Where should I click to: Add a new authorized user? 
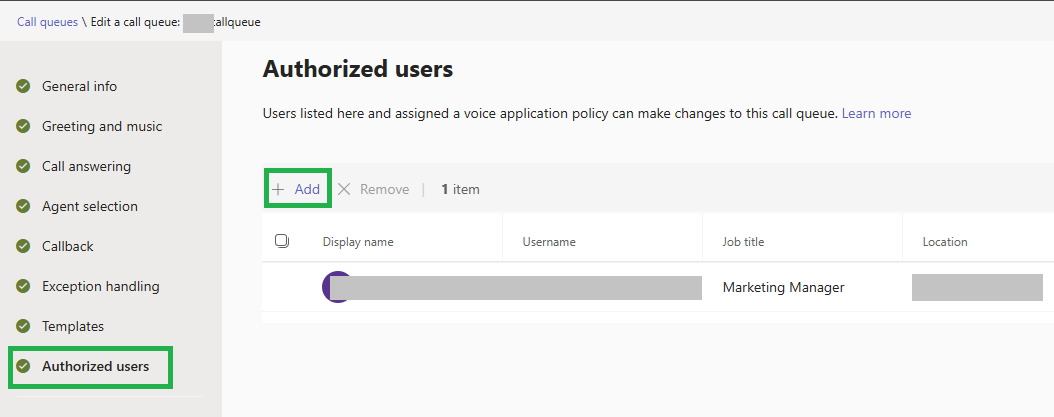296,190
